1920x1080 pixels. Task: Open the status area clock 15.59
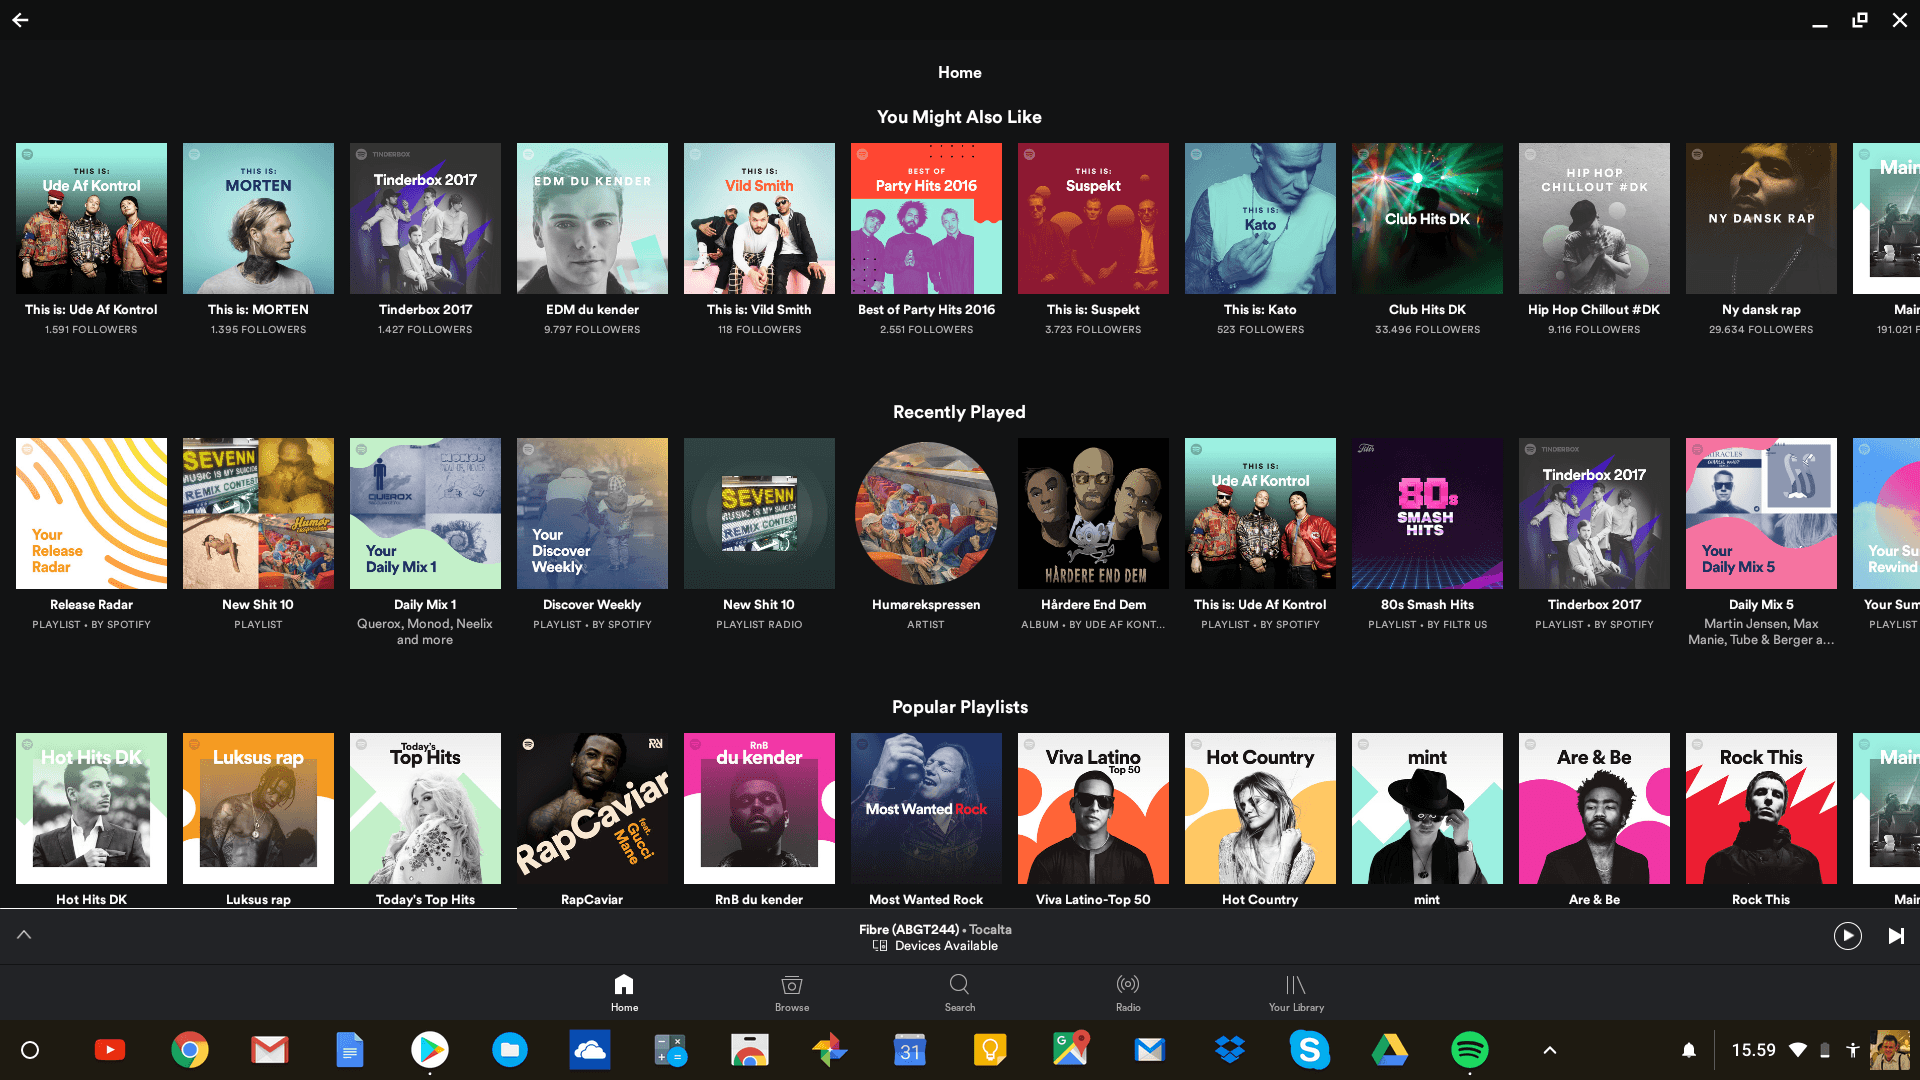1753,1050
